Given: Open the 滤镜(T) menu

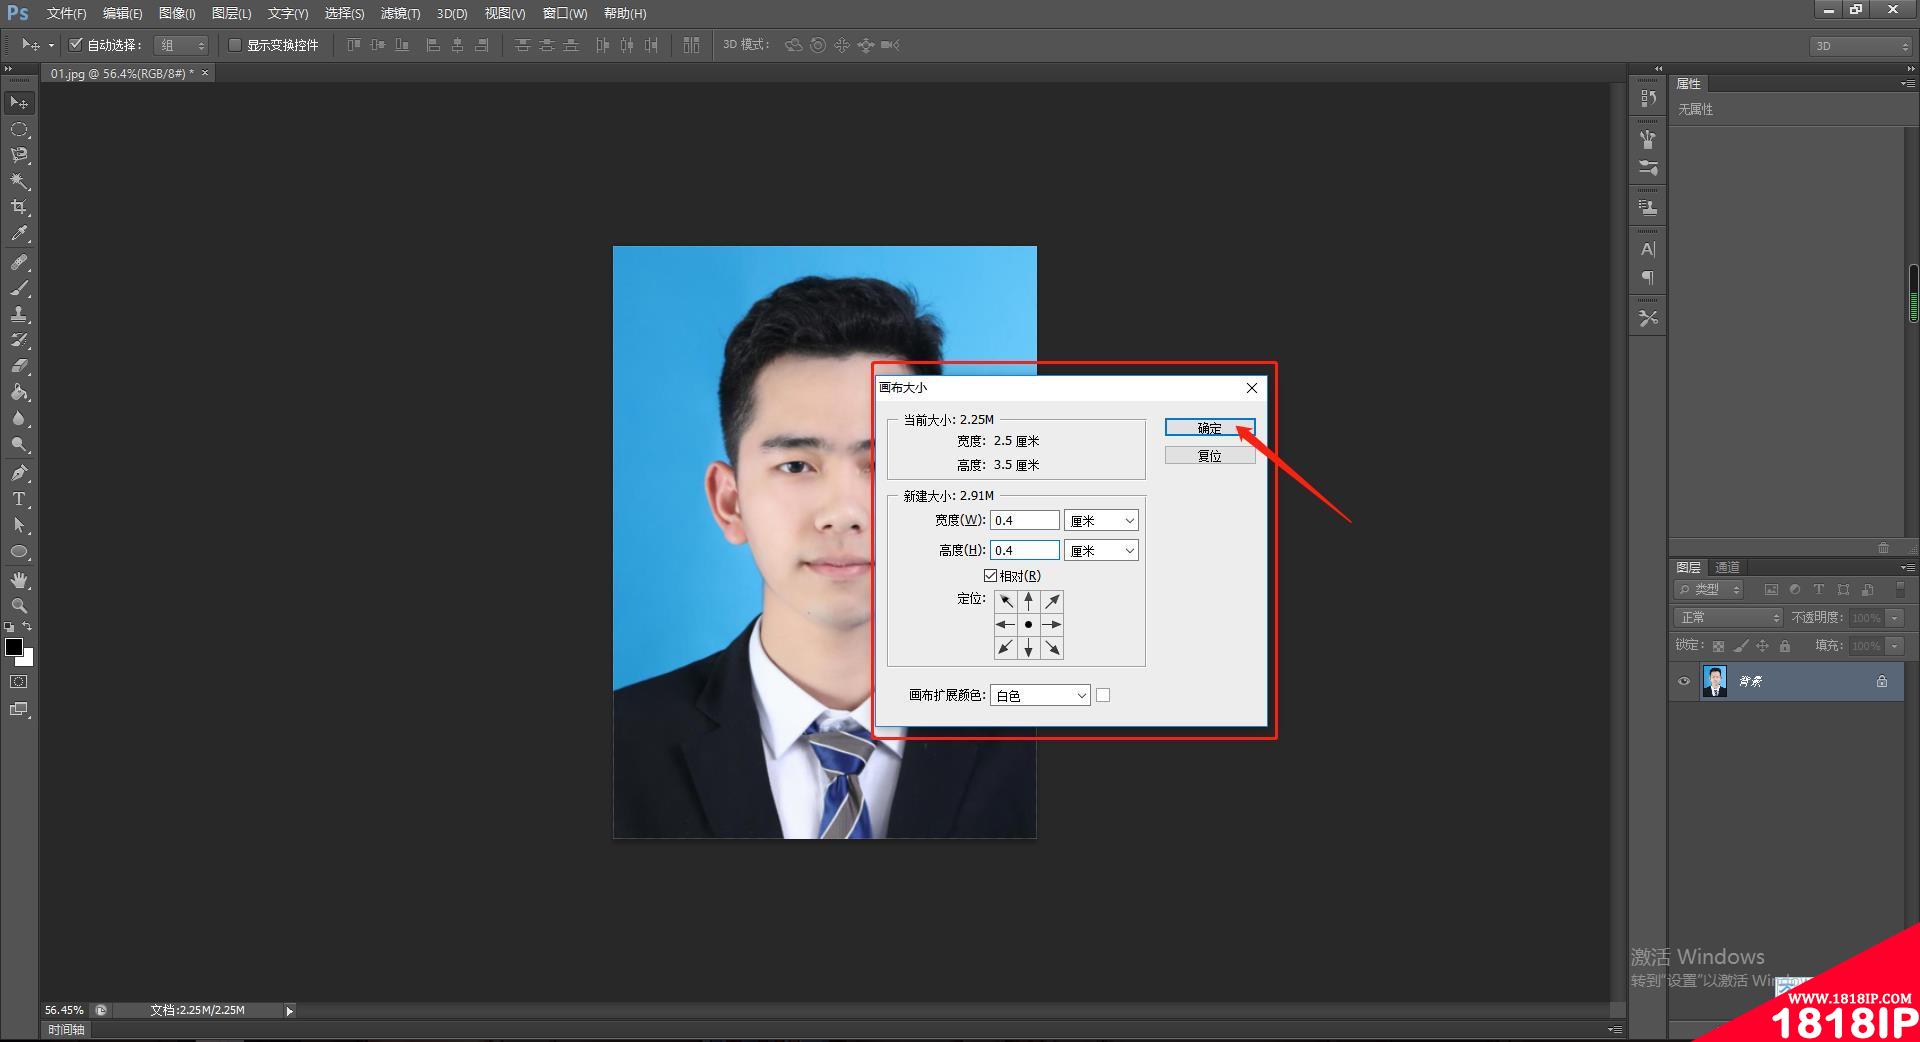Looking at the screenshot, I should (x=400, y=13).
